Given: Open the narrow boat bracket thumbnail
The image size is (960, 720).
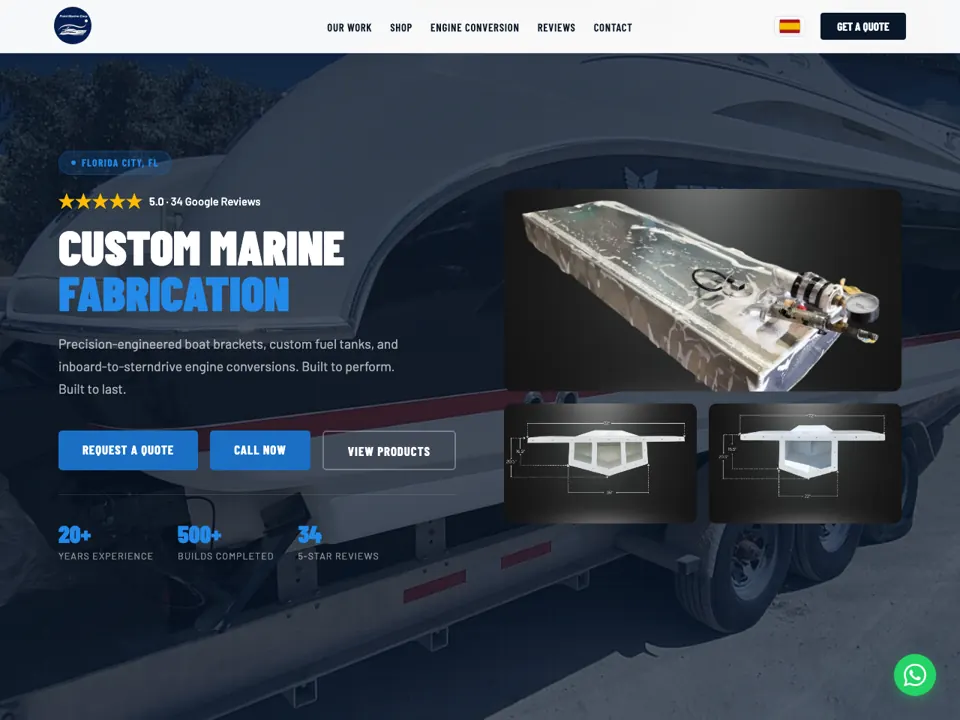Looking at the screenshot, I should pyautogui.click(x=805, y=463).
